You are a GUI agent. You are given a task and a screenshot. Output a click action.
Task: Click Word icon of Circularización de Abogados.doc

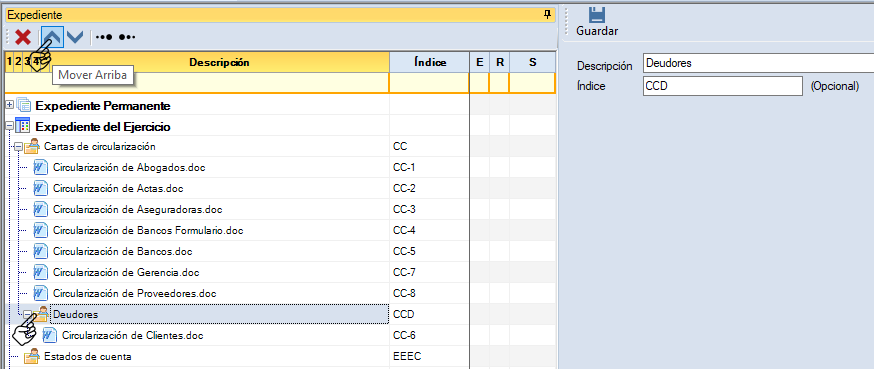click(x=41, y=167)
